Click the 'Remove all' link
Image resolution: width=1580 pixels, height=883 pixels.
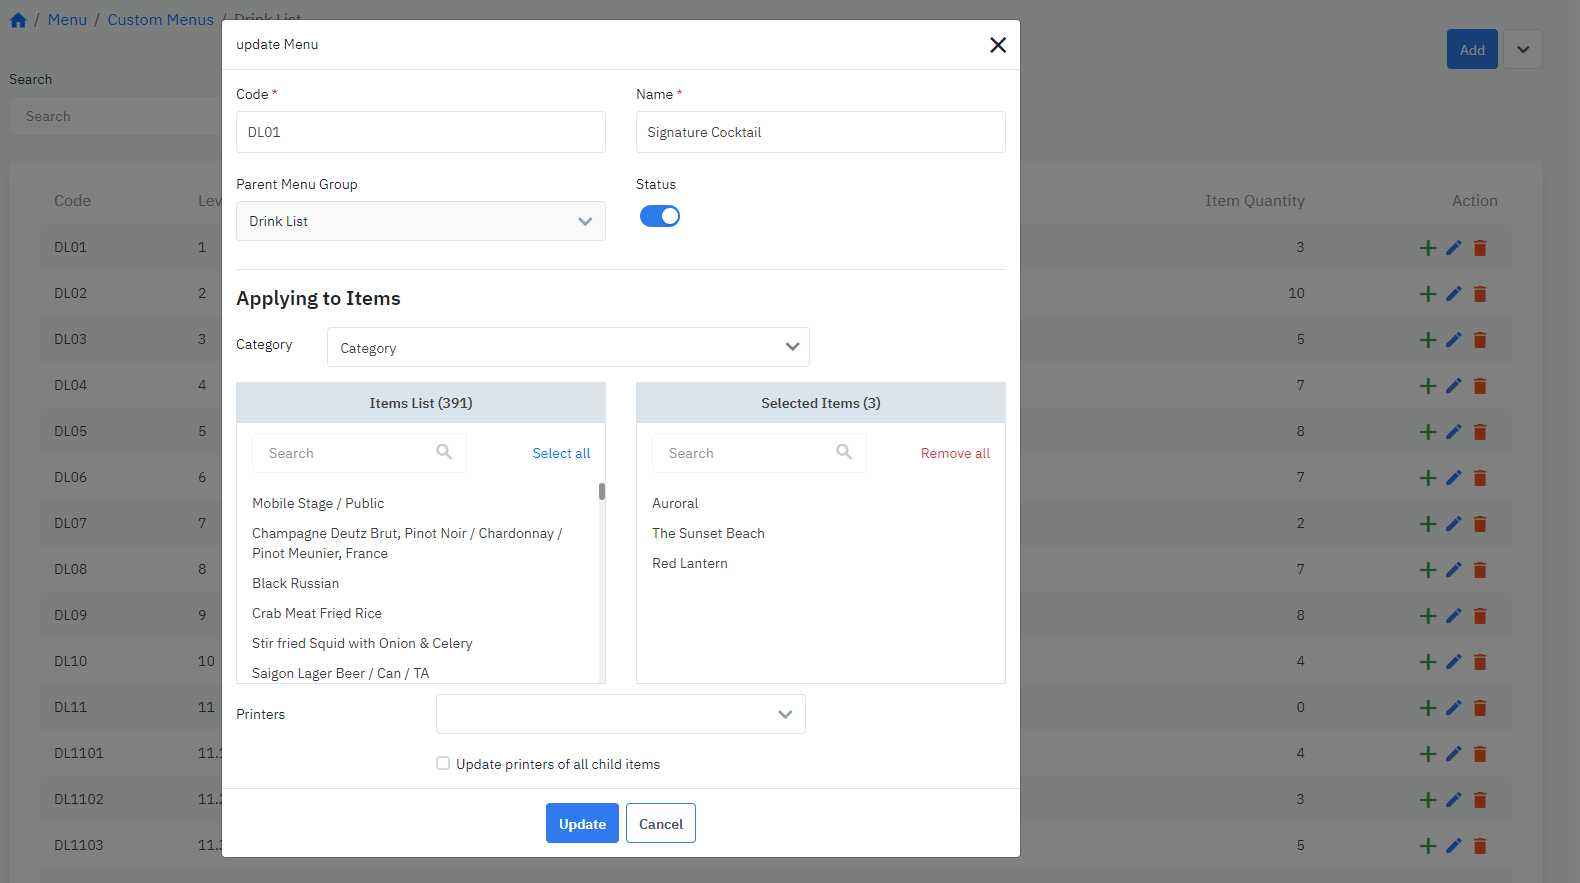pos(954,453)
